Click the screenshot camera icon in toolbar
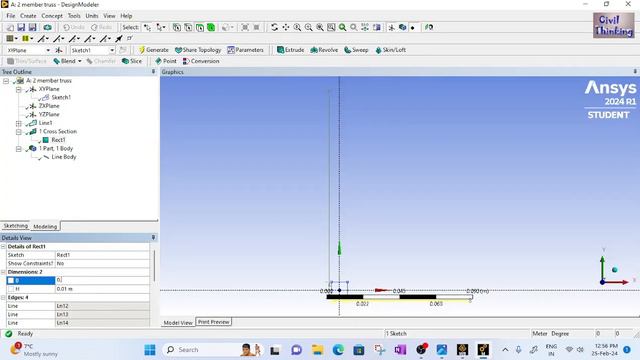 tap(47, 27)
